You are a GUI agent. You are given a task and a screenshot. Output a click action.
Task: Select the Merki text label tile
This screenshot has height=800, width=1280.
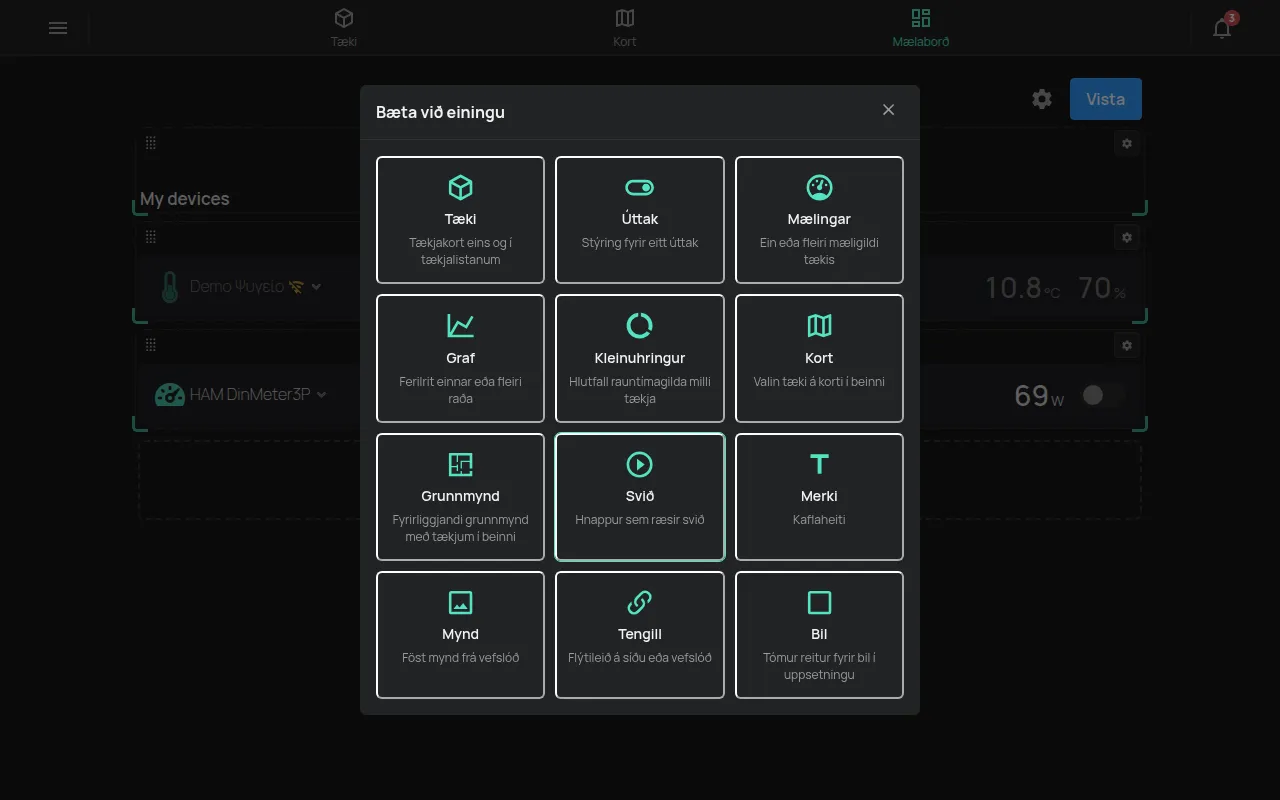(x=819, y=497)
